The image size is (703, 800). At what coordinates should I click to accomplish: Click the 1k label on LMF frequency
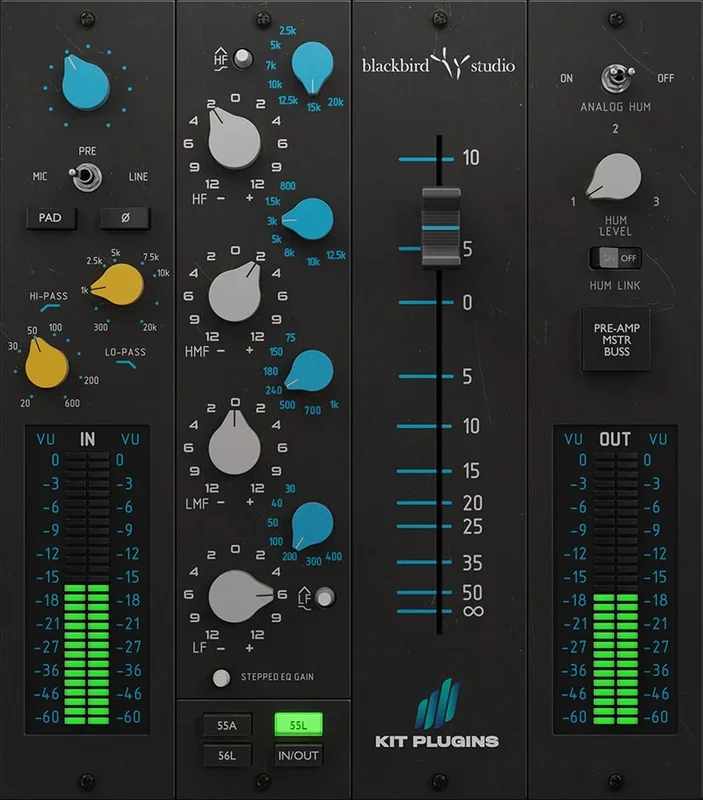pyautogui.click(x=334, y=405)
